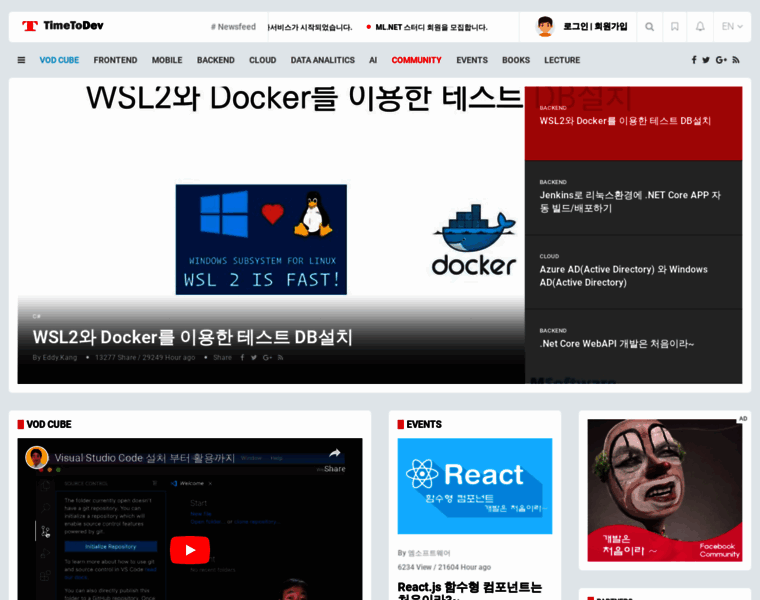This screenshot has height=600, width=760.
Task: Open the LECTURE menu item
Action: (x=562, y=60)
